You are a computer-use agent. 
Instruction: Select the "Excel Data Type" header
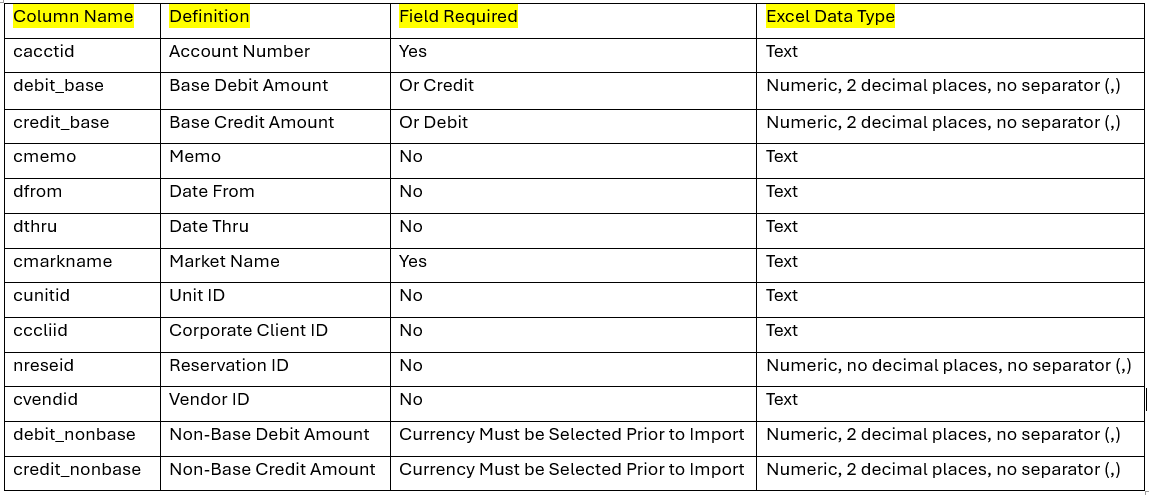(830, 16)
